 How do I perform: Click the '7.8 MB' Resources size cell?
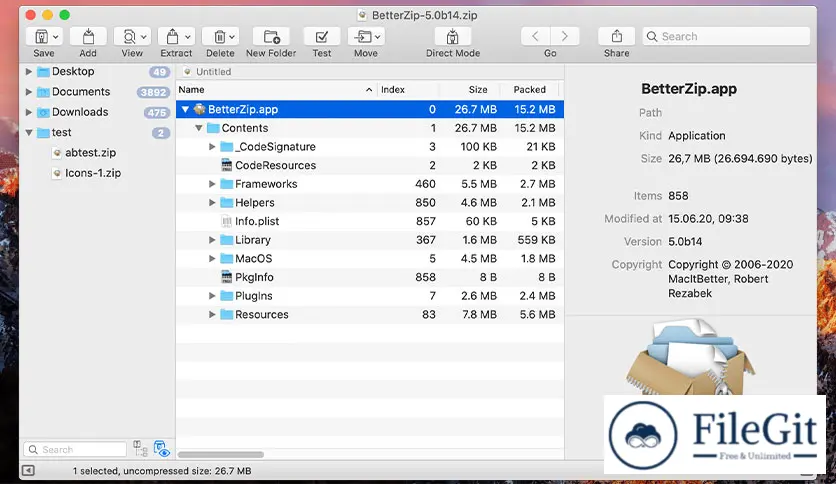pyautogui.click(x=480, y=314)
